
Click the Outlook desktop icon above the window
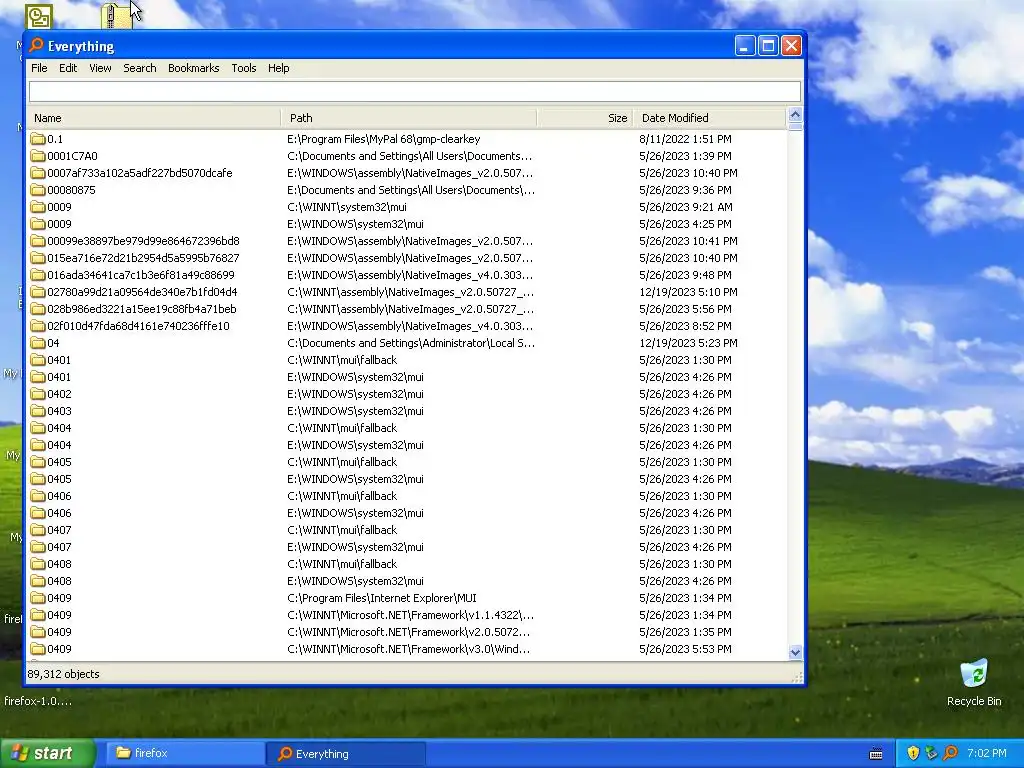point(39,16)
